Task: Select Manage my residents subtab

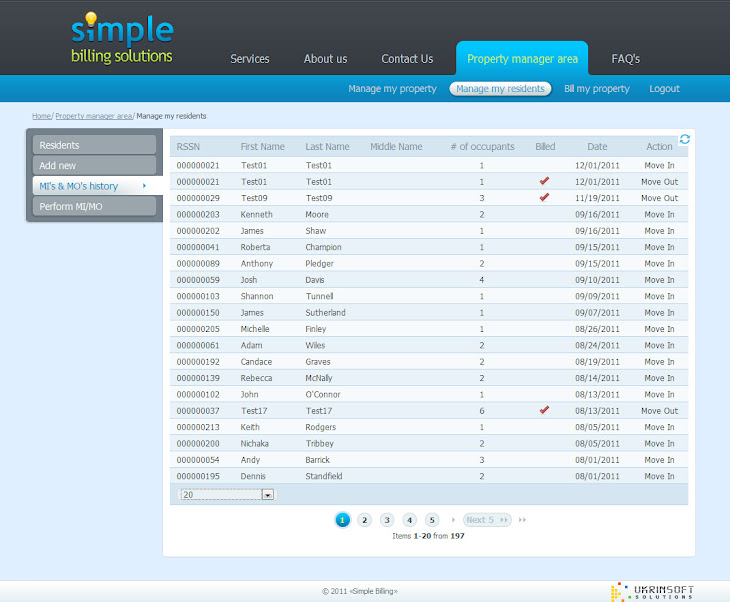Action: (x=500, y=88)
